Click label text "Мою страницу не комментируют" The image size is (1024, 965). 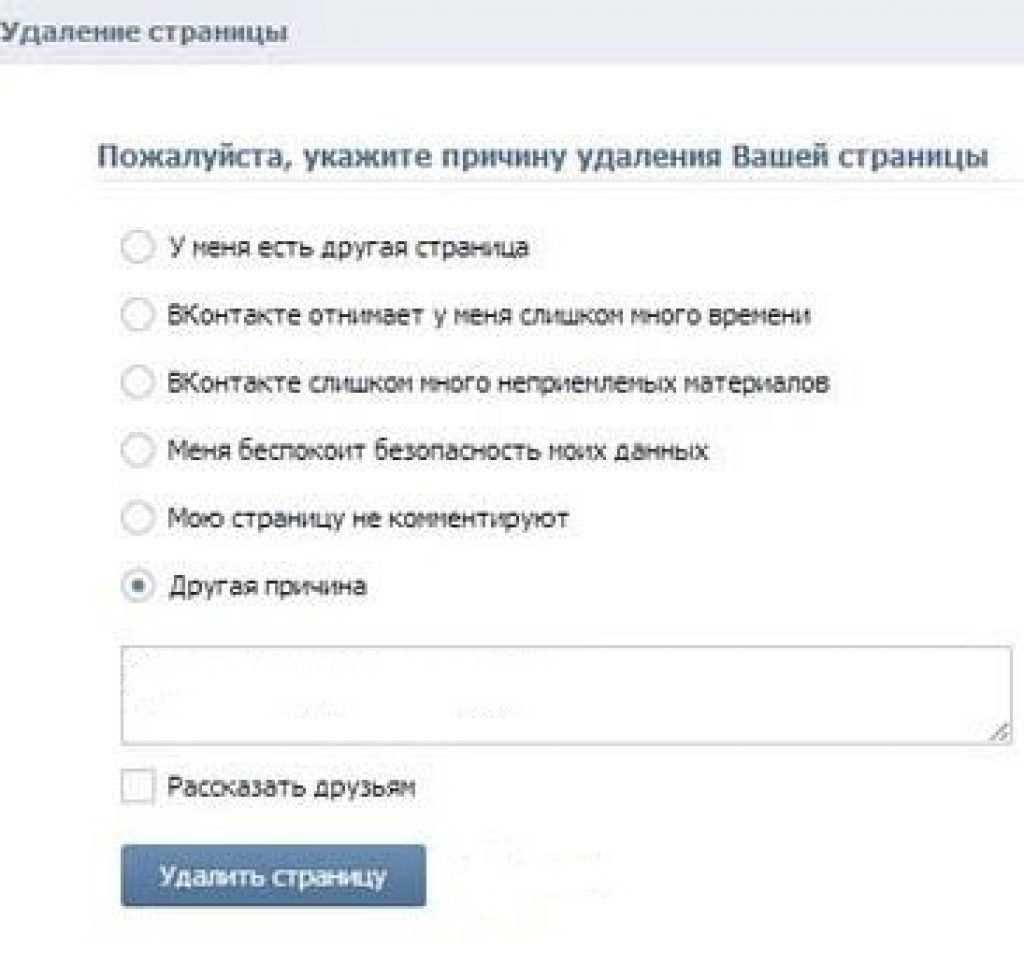tap(368, 519)
